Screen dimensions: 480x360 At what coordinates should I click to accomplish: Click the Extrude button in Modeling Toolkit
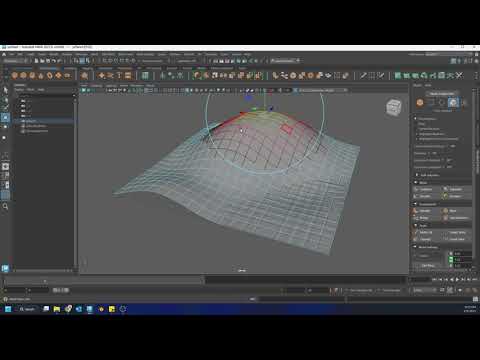coord(425,211)
